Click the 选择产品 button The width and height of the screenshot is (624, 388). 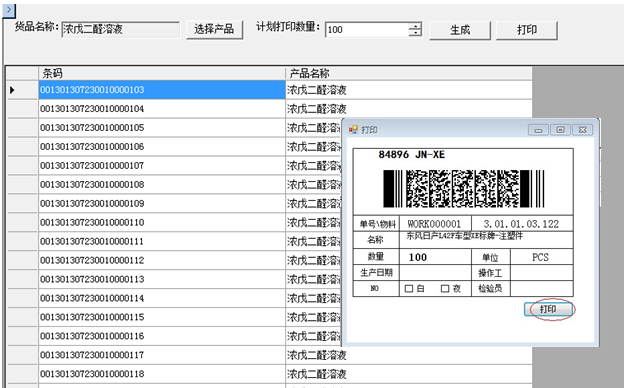click(214, 29)
